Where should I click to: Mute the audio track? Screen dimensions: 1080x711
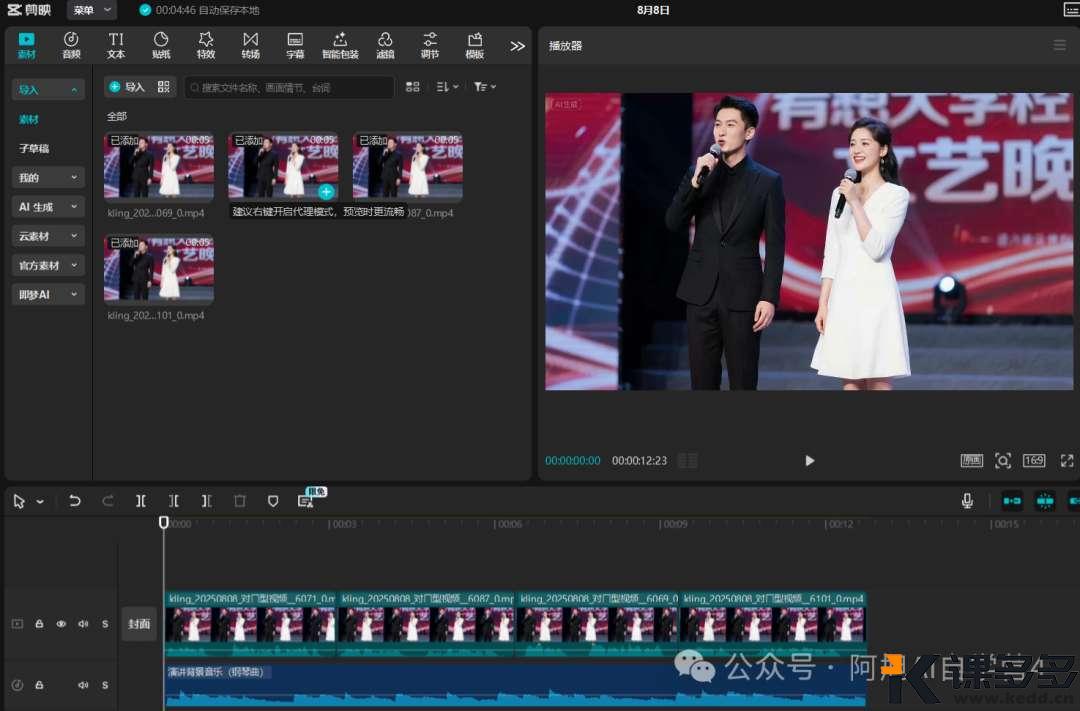click(83, 685)
